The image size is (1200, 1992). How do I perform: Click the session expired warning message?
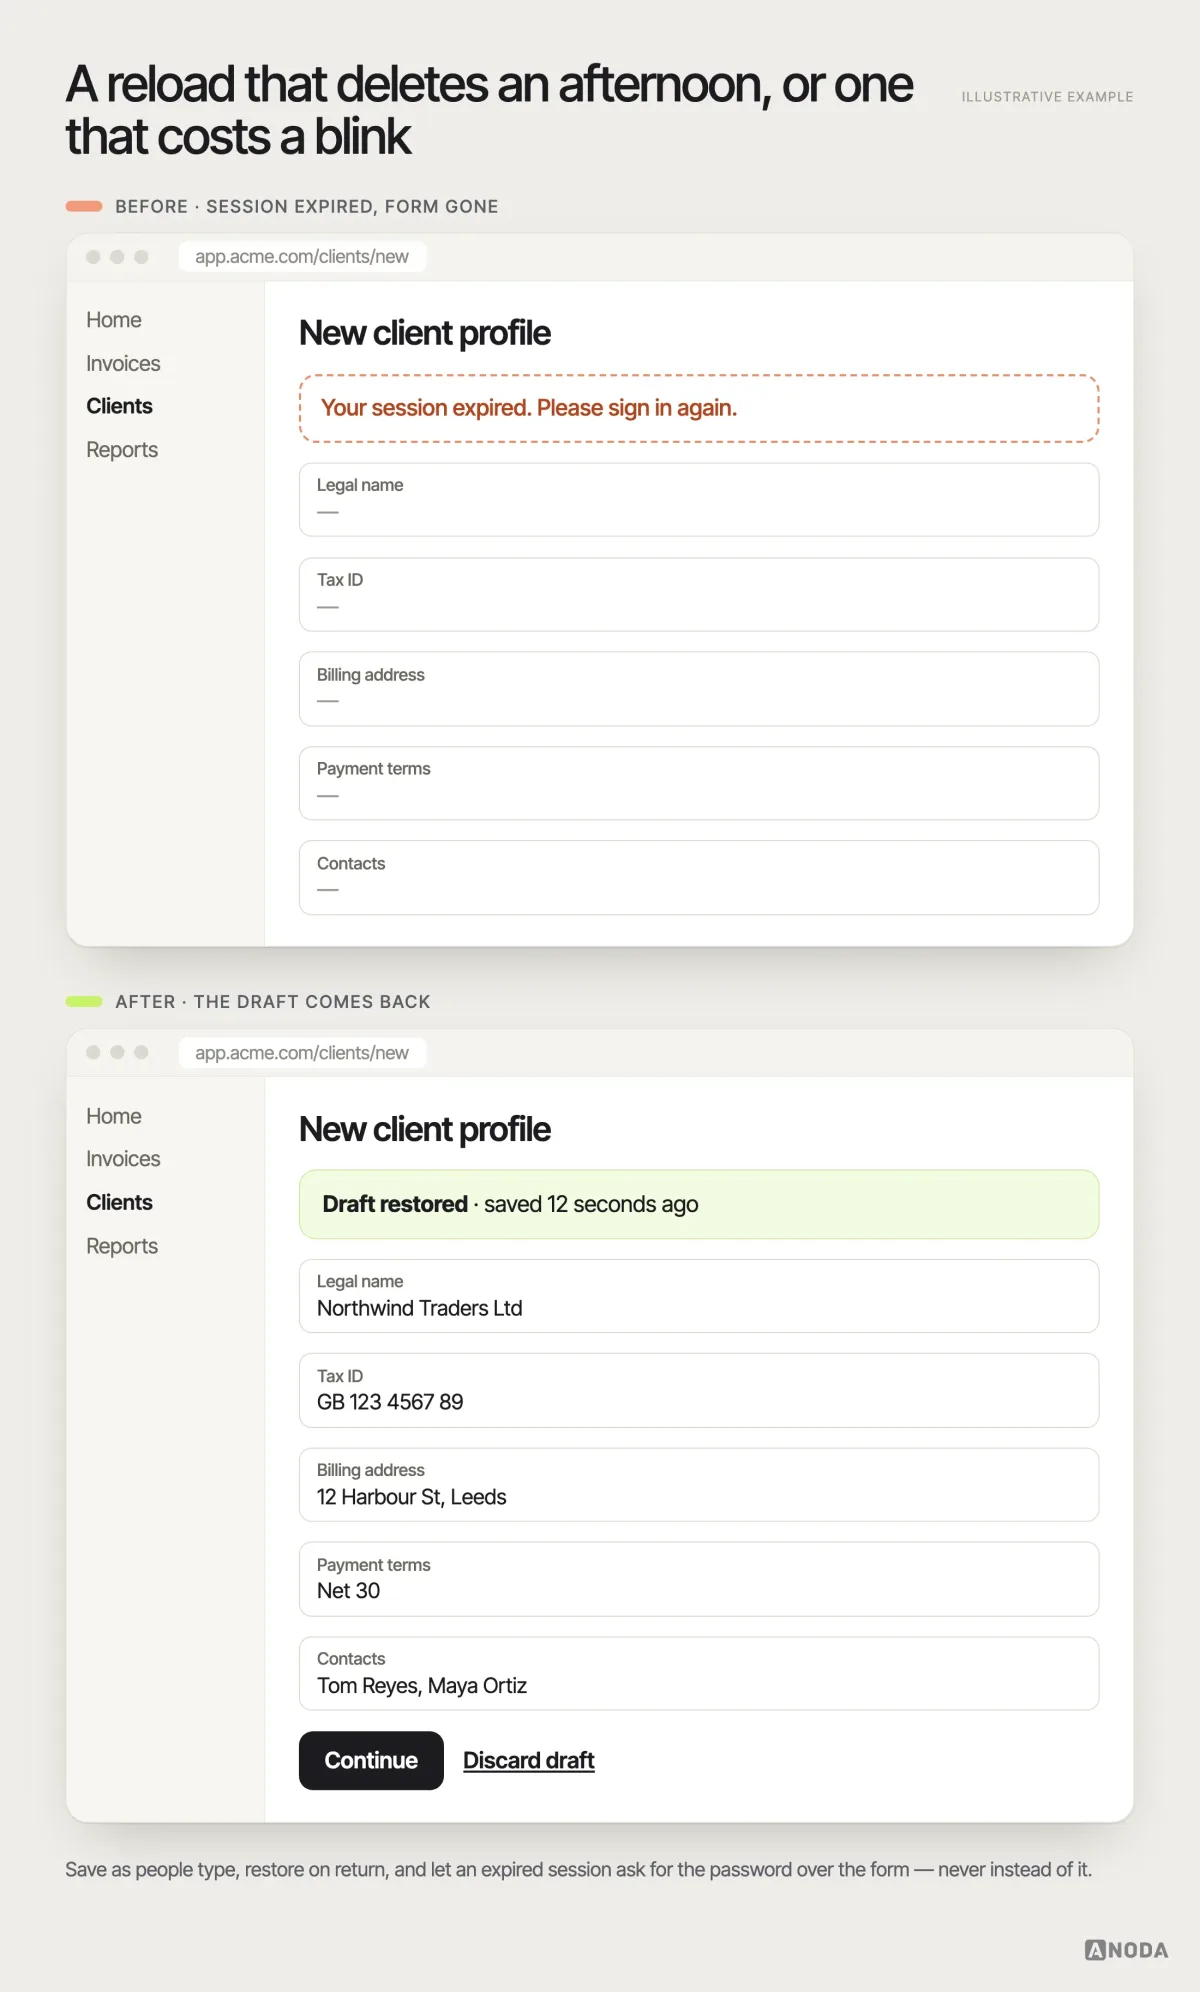(699, 408)
